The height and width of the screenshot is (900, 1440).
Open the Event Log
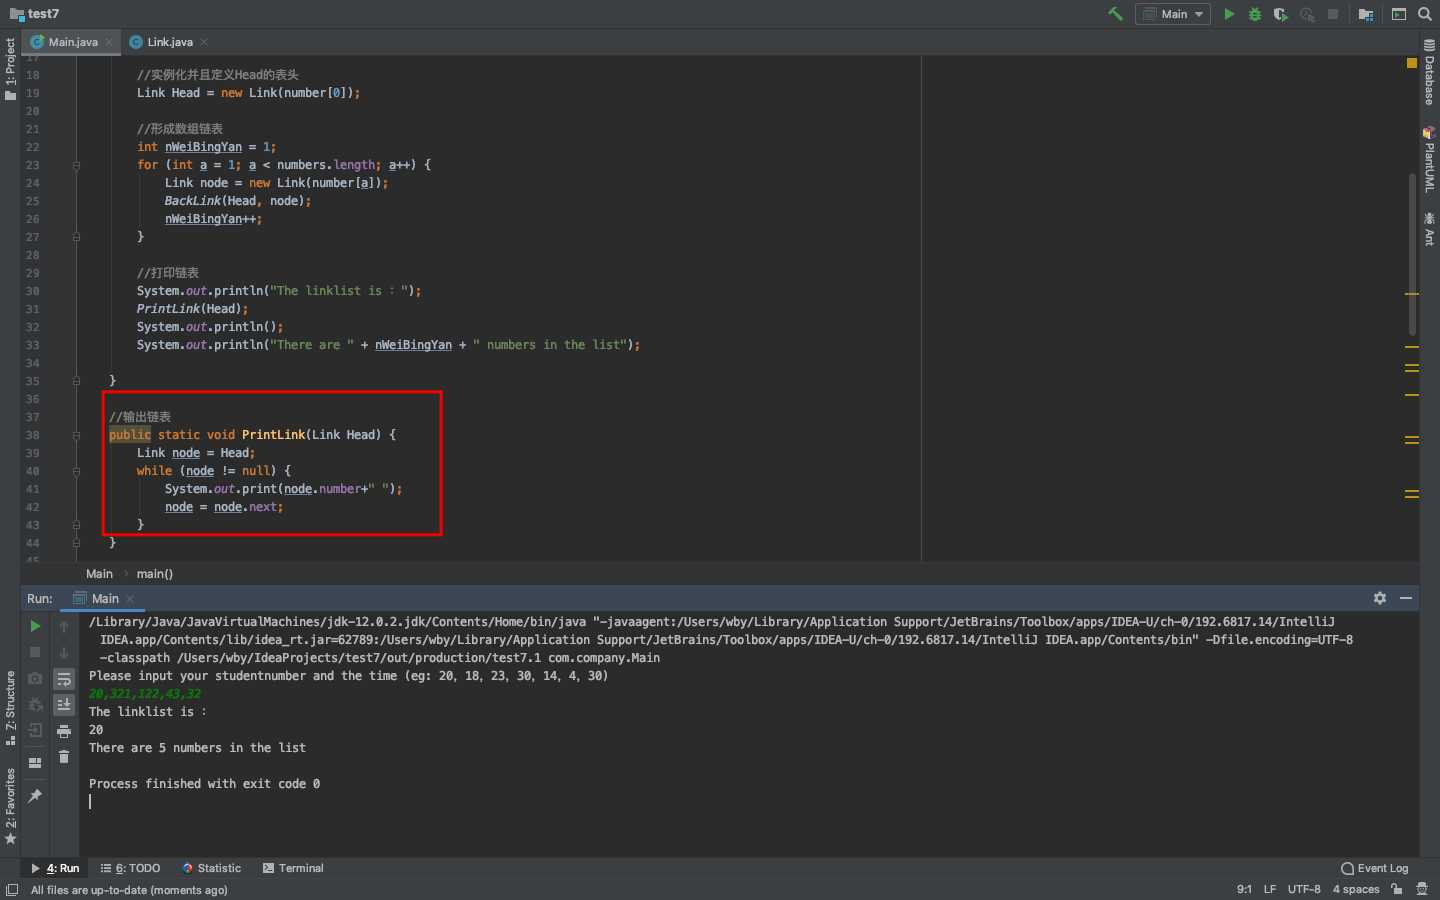pos(1375,868)
